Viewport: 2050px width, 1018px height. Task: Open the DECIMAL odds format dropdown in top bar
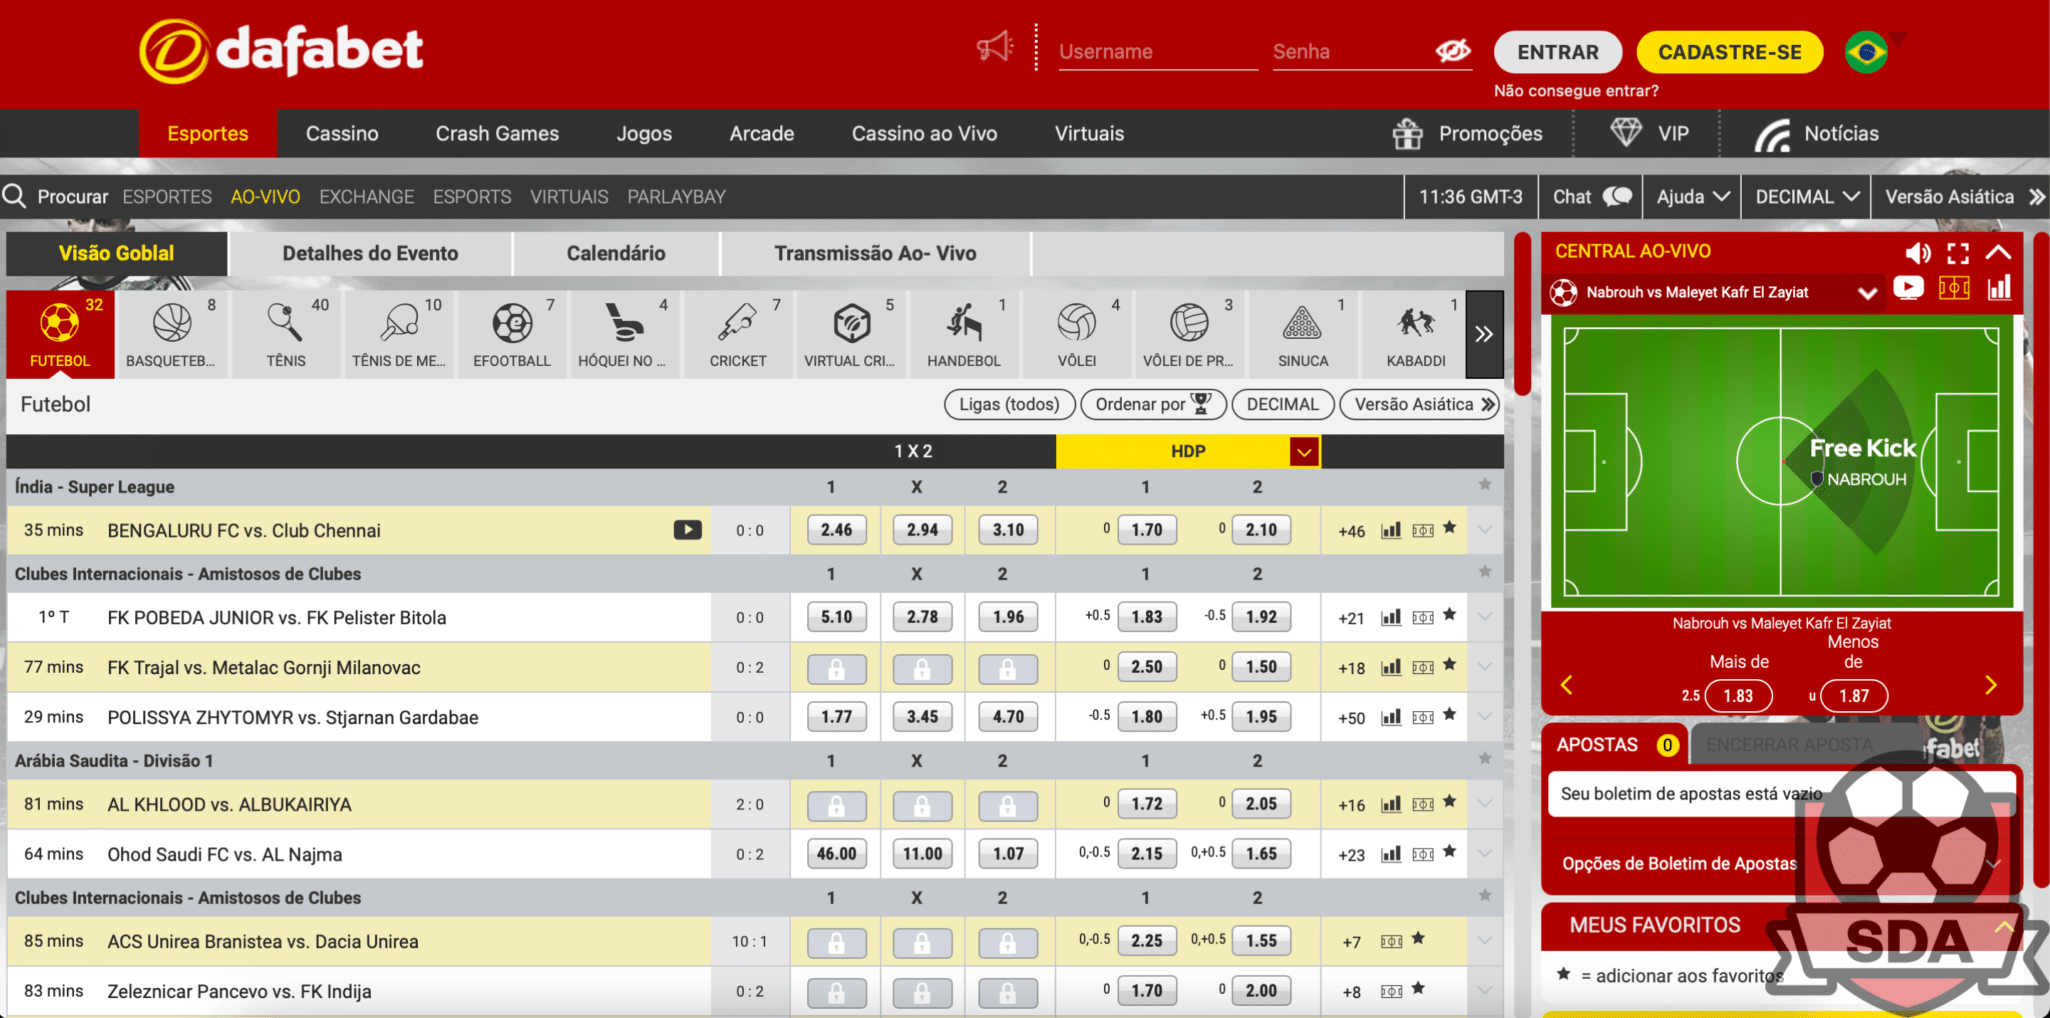tap(1807, 196)
